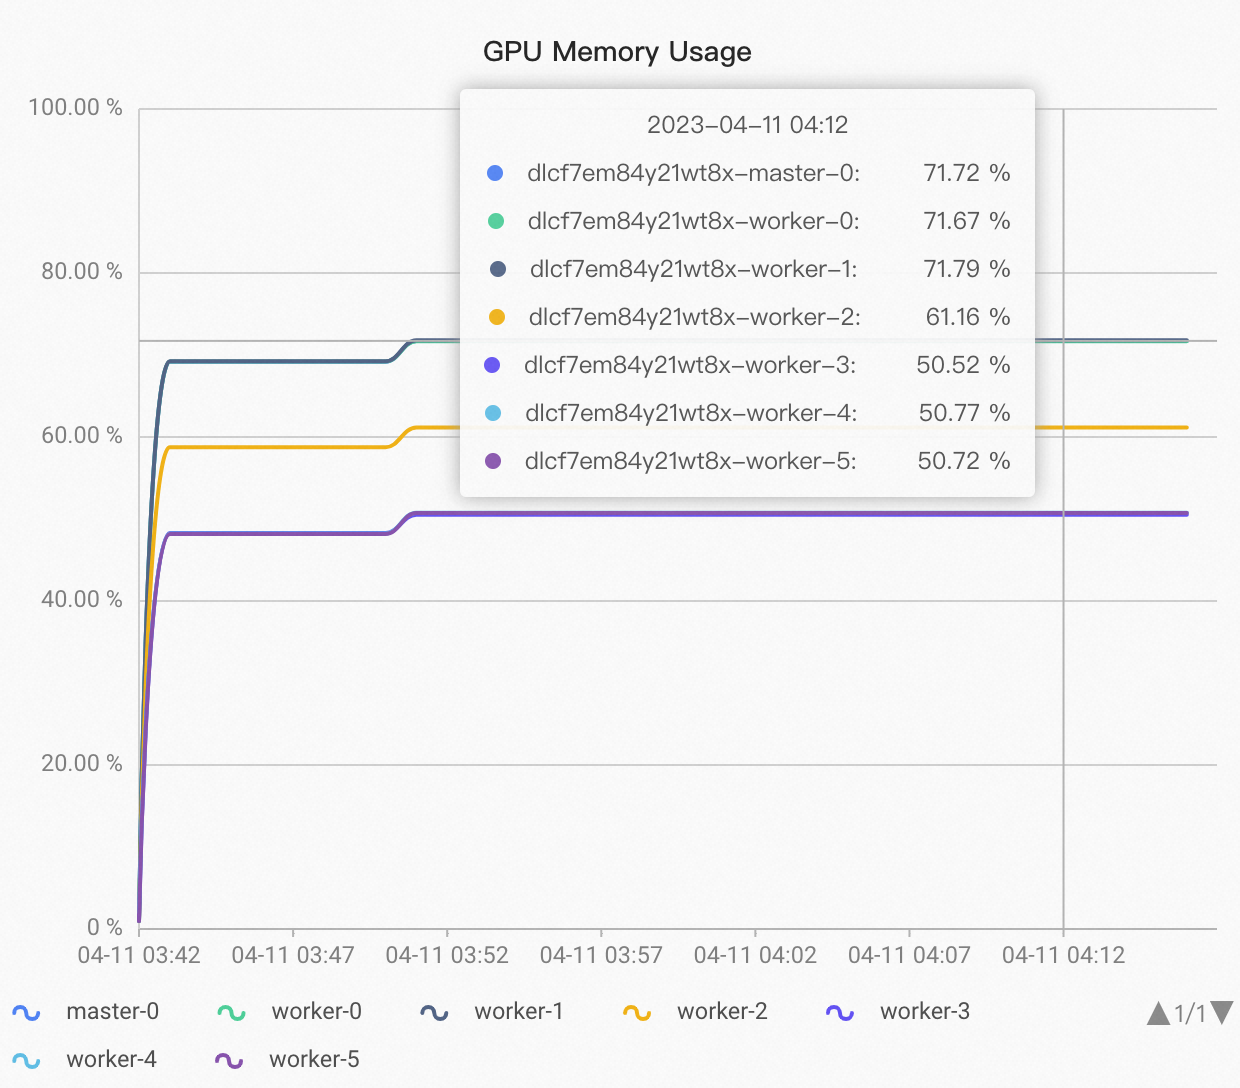
Task: Toggle visibility of the worker-4 series
Action: (x=111, y=1059)
